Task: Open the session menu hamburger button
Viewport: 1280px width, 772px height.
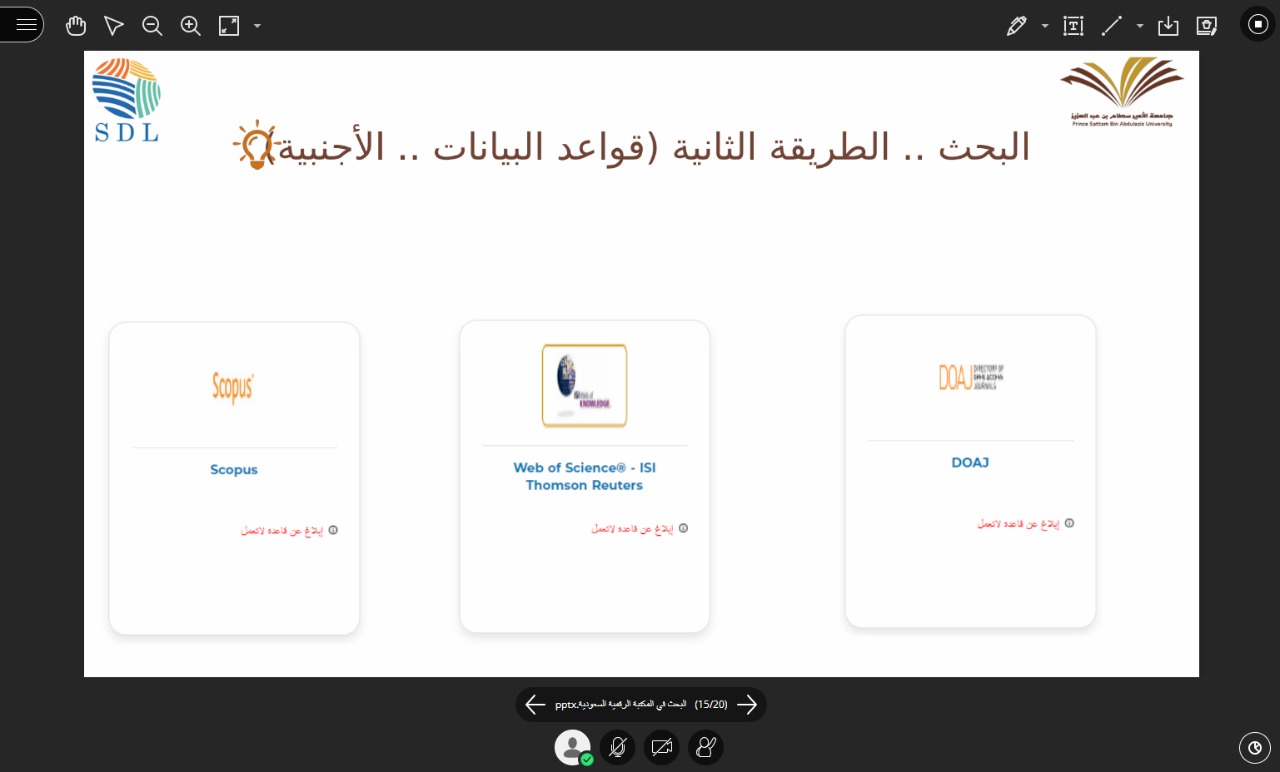Action: pyautogui.click(x=25, y=25)
